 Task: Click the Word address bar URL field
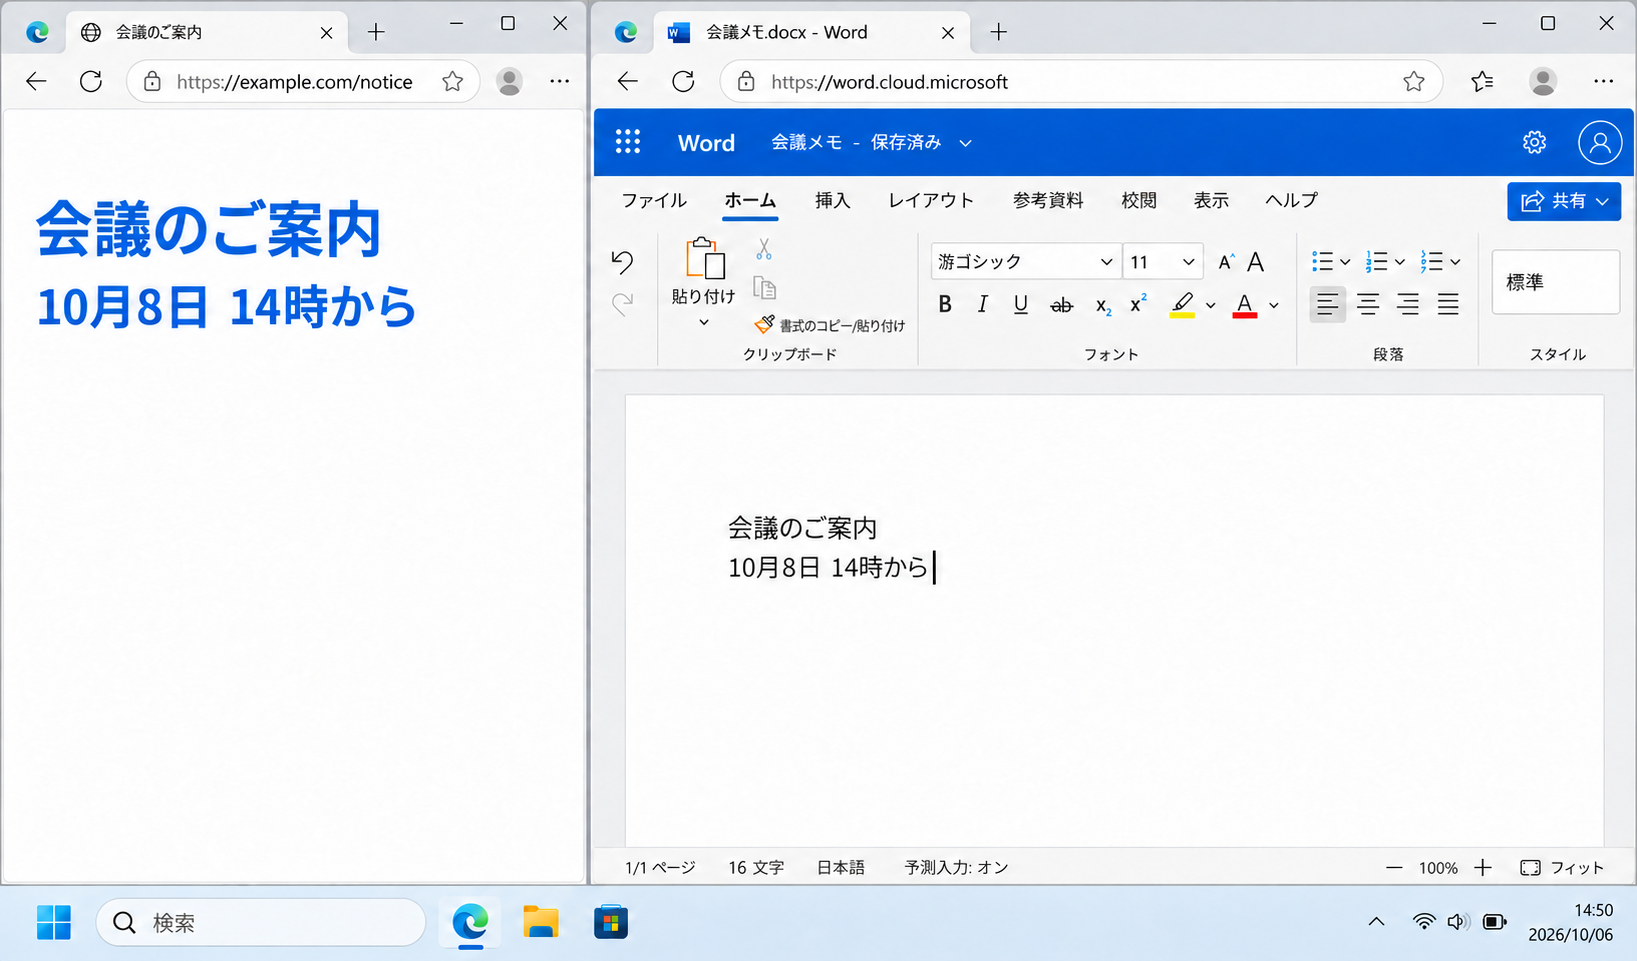(x=1081, y=82)
